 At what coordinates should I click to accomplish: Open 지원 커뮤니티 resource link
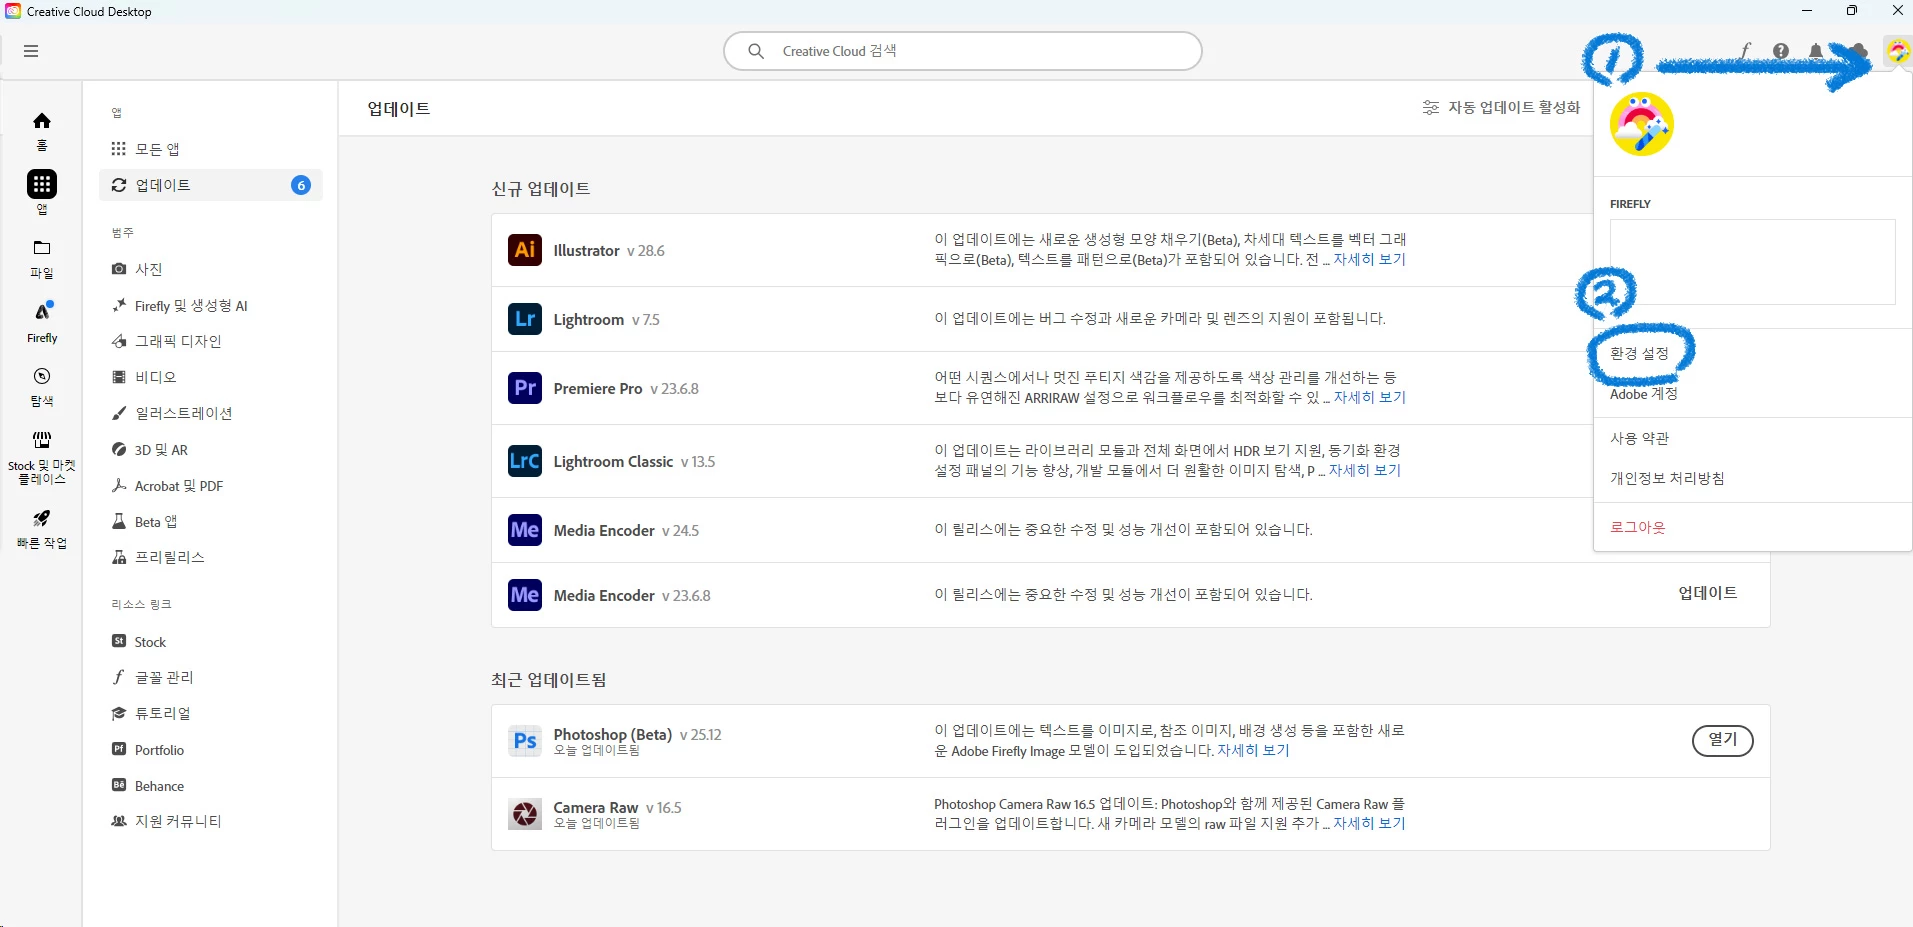[x=211, y=821]
